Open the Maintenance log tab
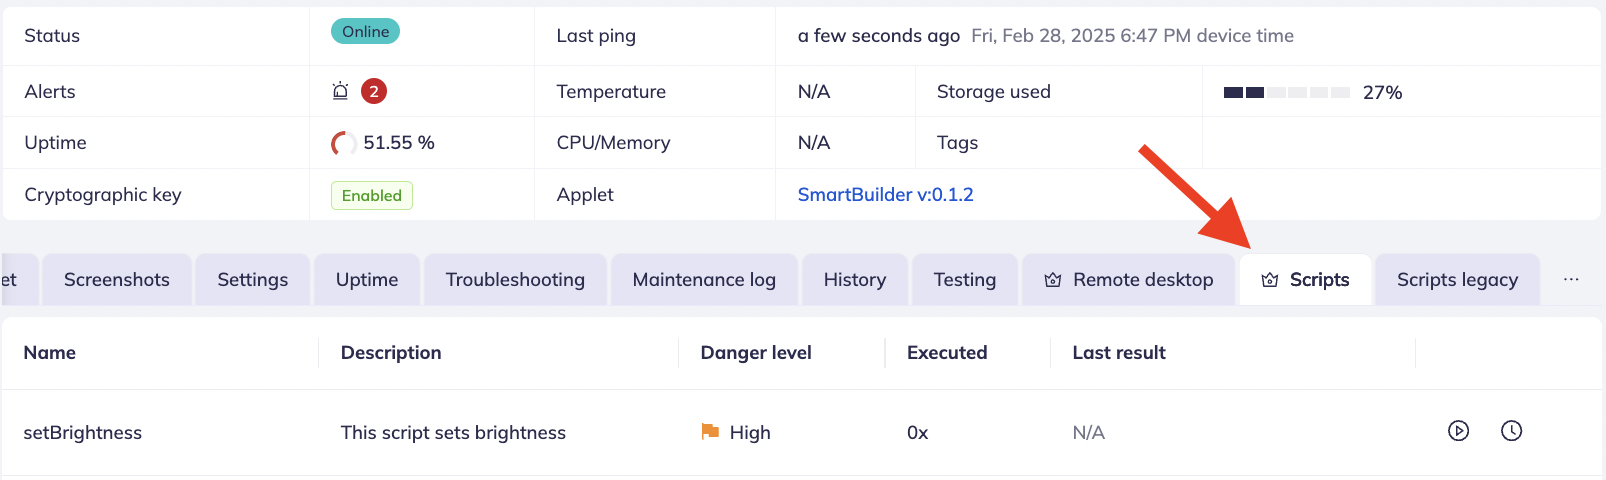Viewport: 1606px width, 480px height. tap(704, 280)
